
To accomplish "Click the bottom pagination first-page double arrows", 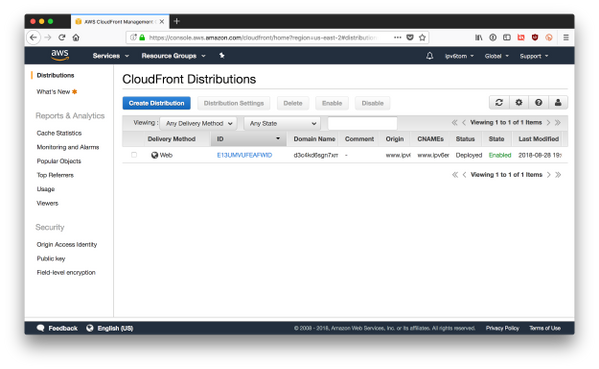I will coord(455,175).
